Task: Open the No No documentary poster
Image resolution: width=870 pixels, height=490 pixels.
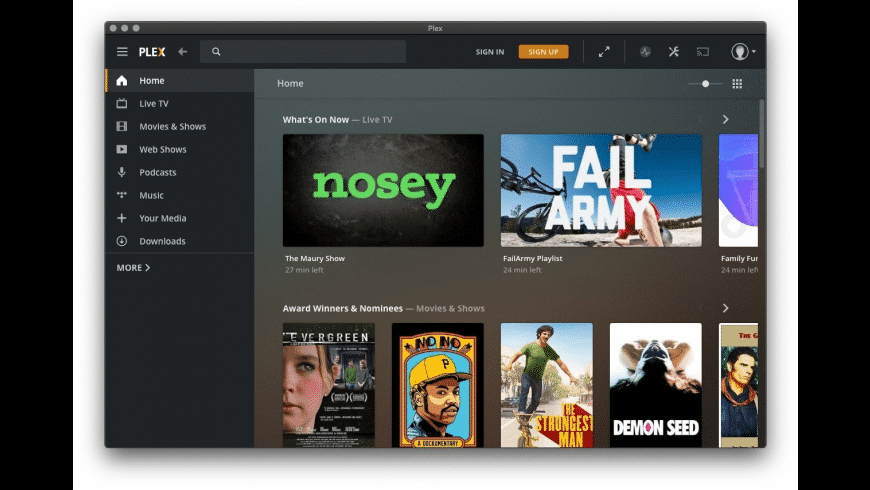Action: 438,385
